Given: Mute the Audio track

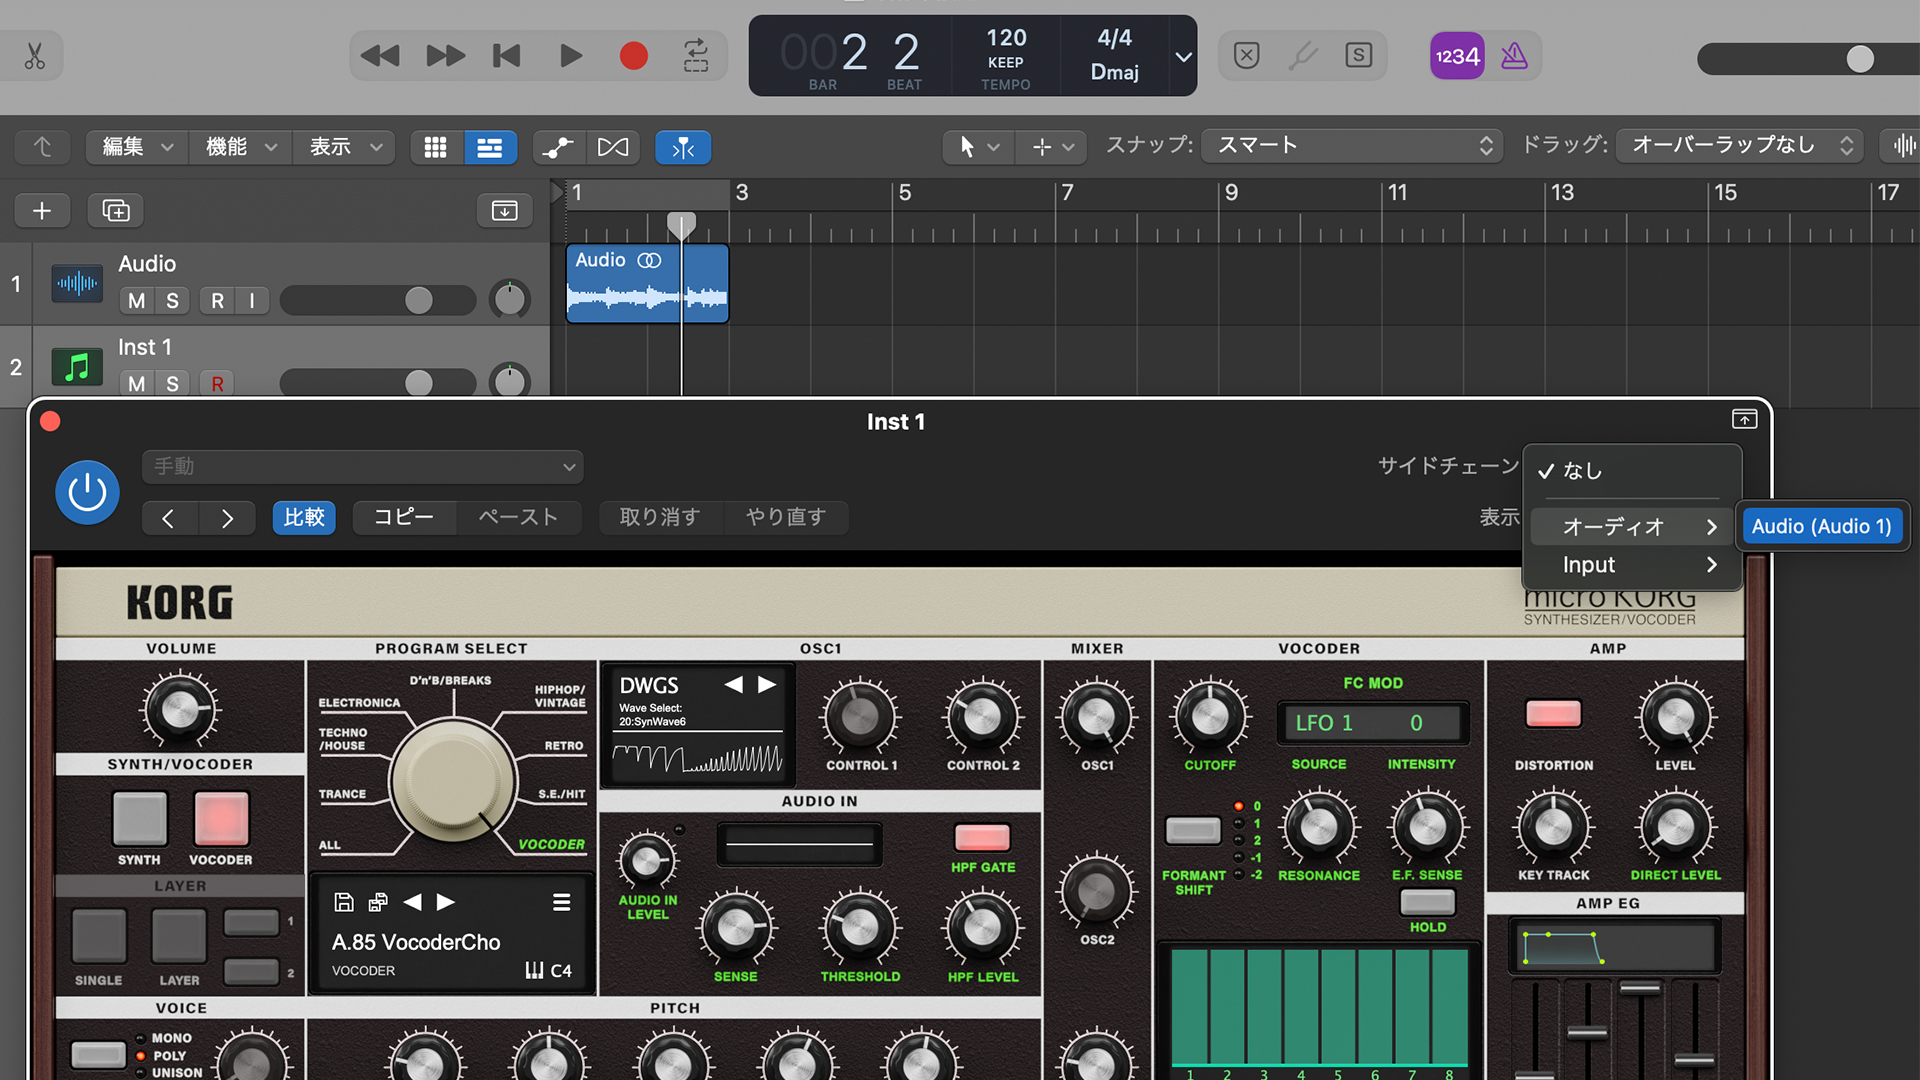Looking at the screenshot, I should pyautogui.click(x=137, y=301).
